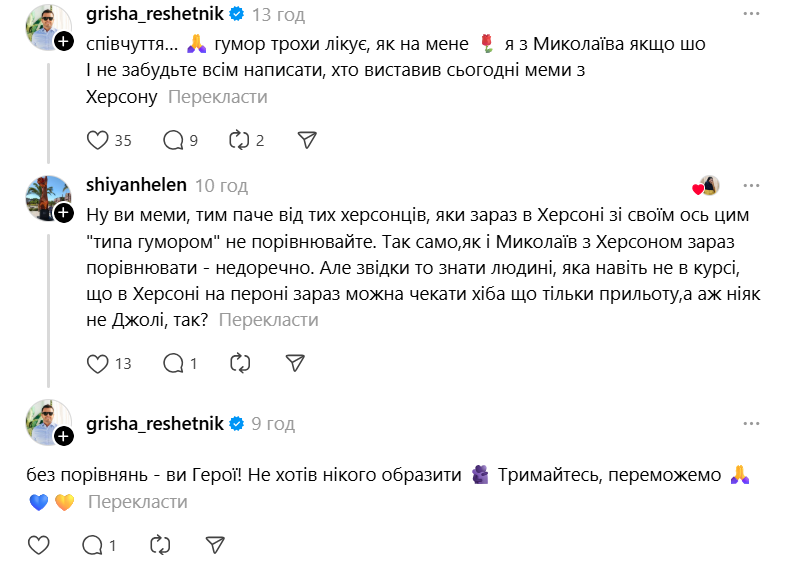This screenshot has width=792, height=571.
Task: Repost the last grisha_reshetnik reply
Action: (158, 545)
